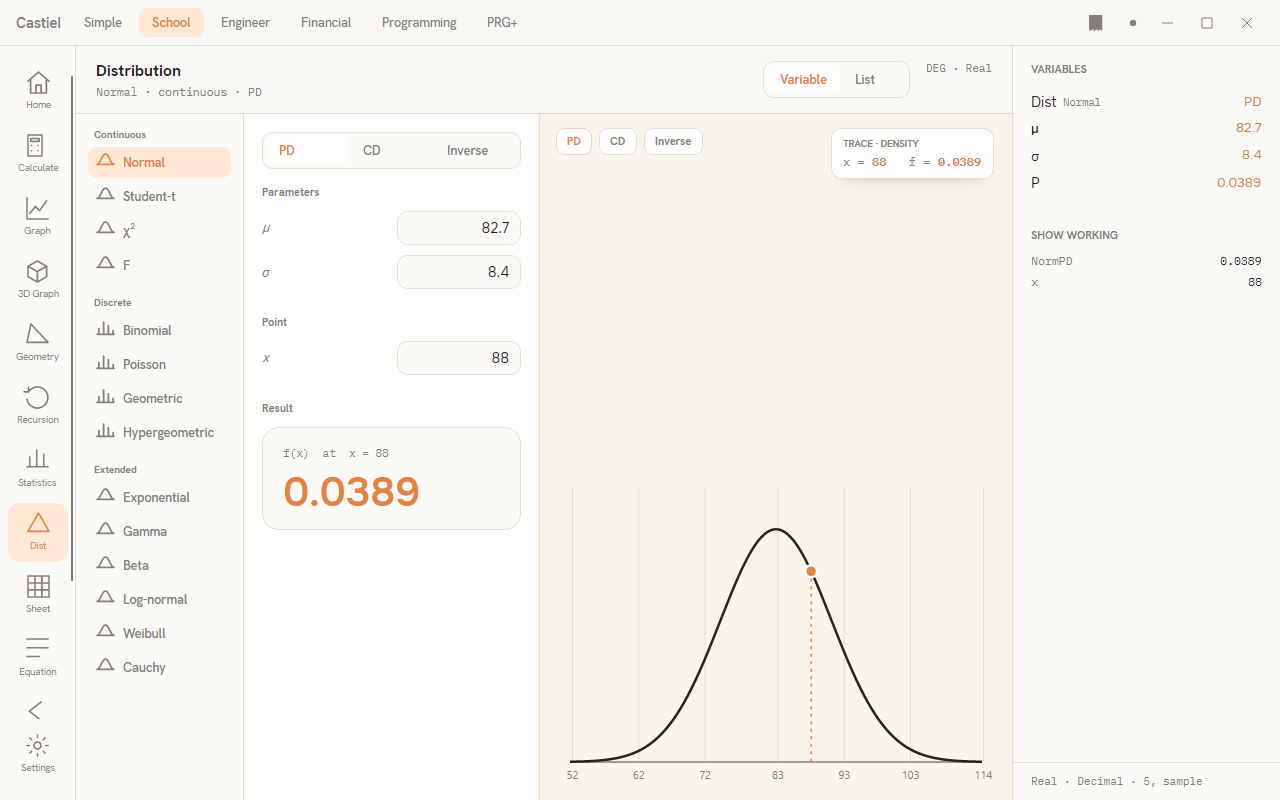Viewport: 1280px width, 800px height.
Task: Click the Castiel app name
Action: pos(38,22)
